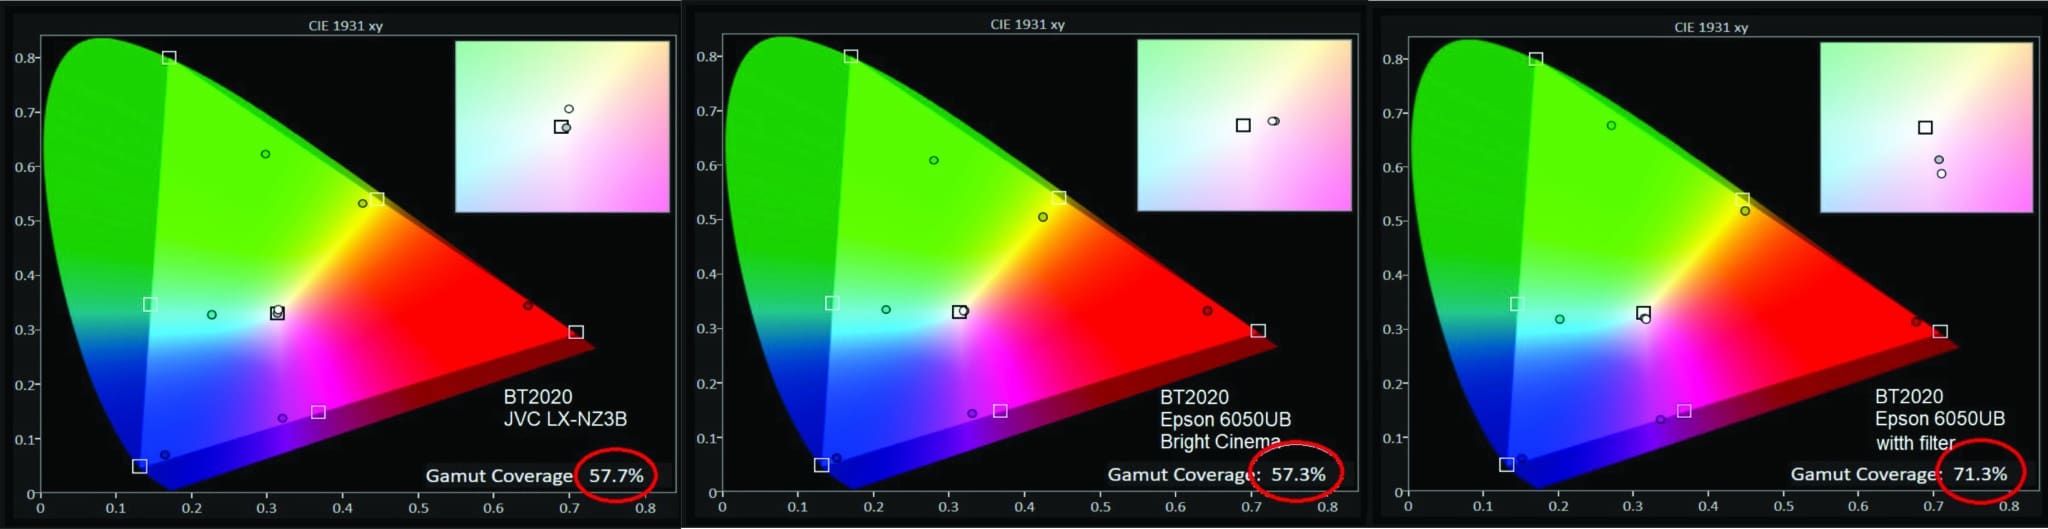Click measured cyan point in with-filter chart
This screenshot has width=2048, height=529.
point(1560,320)
